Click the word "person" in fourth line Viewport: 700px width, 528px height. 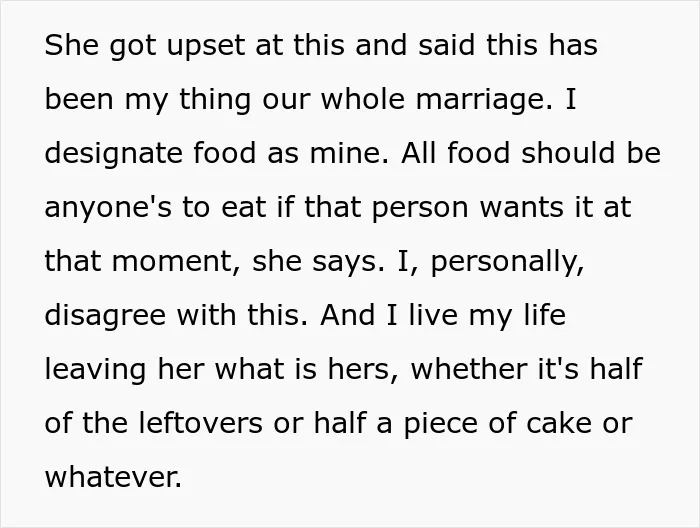click(x=420, y=209)
